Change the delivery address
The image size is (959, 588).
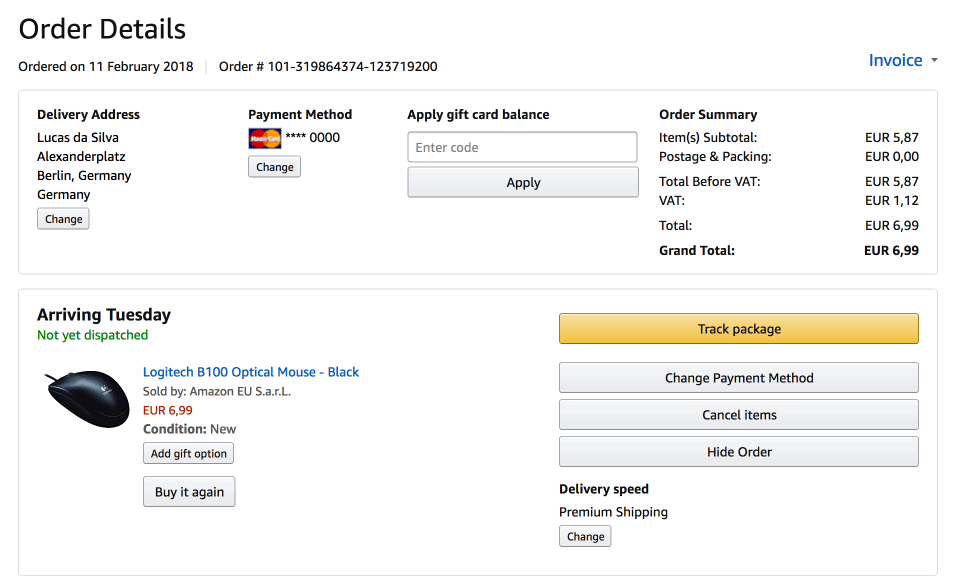pos(64,219)
